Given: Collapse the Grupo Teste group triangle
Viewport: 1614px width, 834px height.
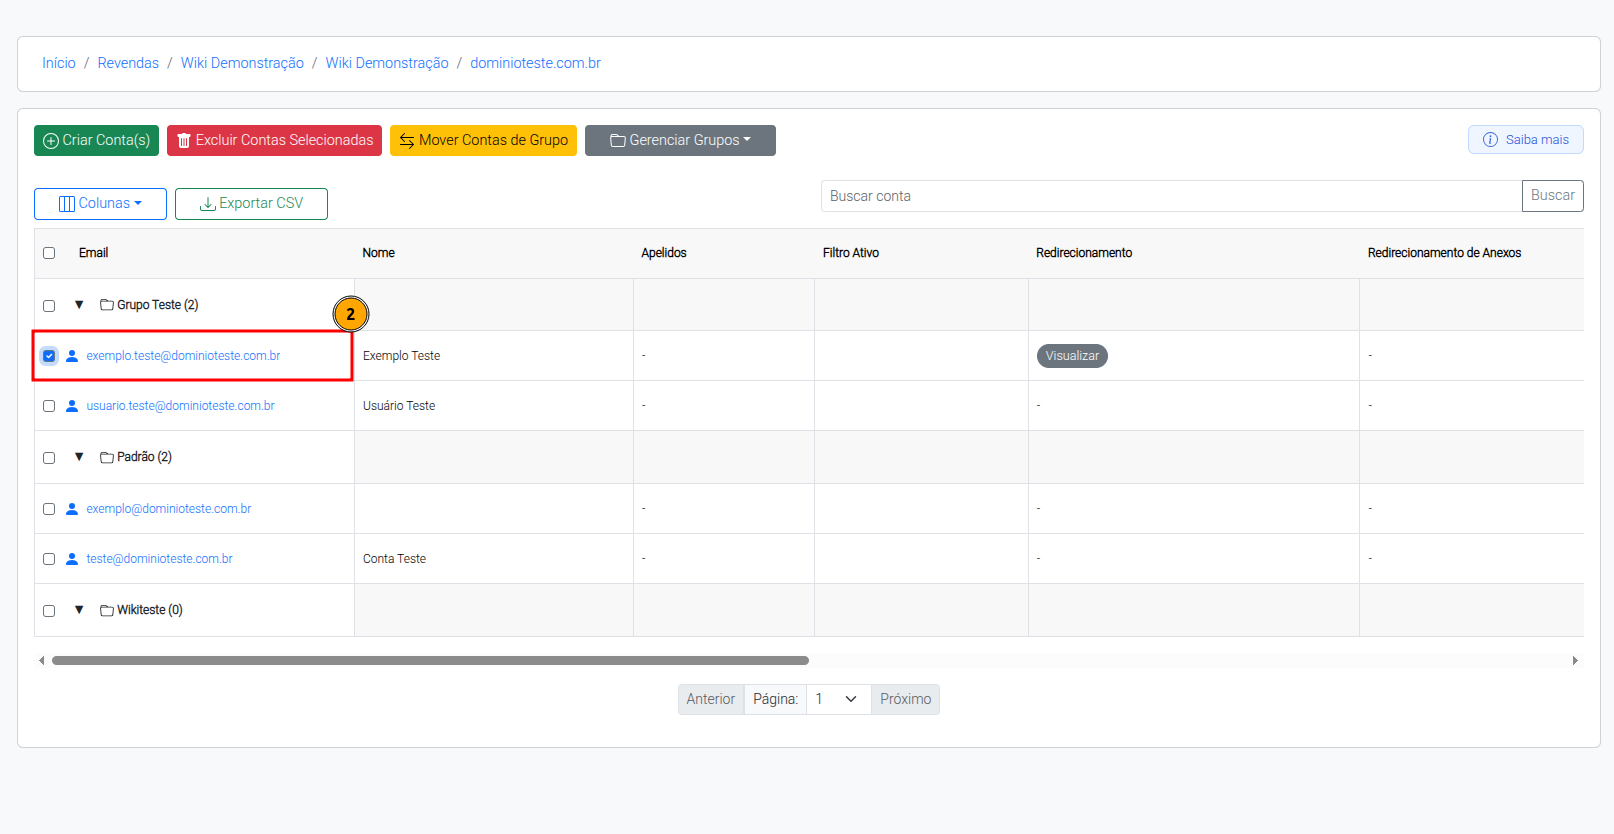Looking at the screenshot, I should 79,305.
